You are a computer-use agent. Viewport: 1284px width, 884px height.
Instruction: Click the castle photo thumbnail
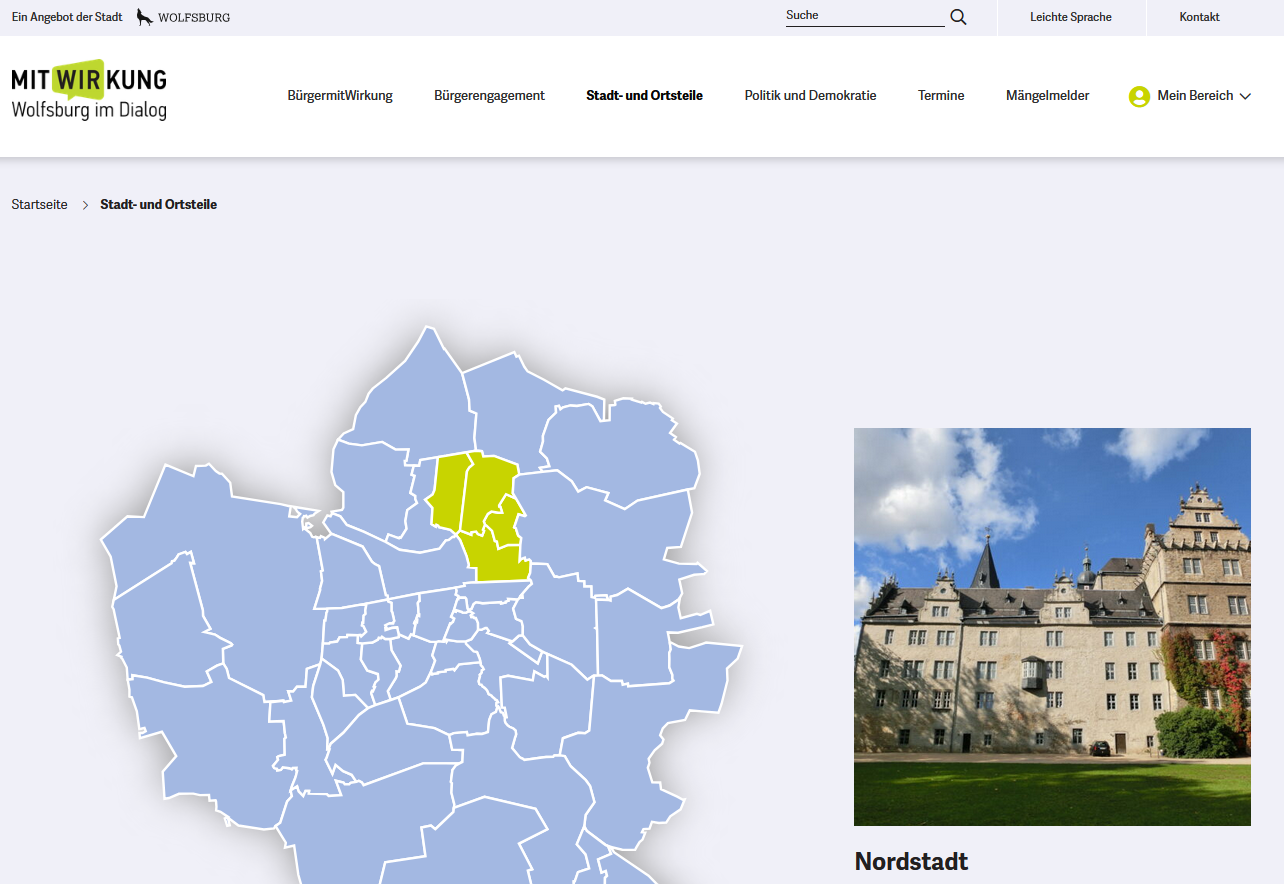click(x=1052, y=626)
